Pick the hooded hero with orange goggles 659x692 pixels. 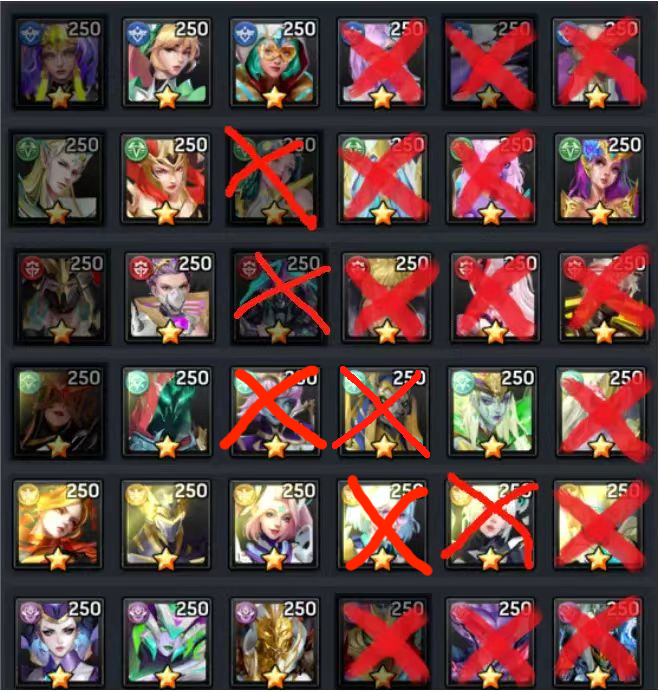coord(274,62)
